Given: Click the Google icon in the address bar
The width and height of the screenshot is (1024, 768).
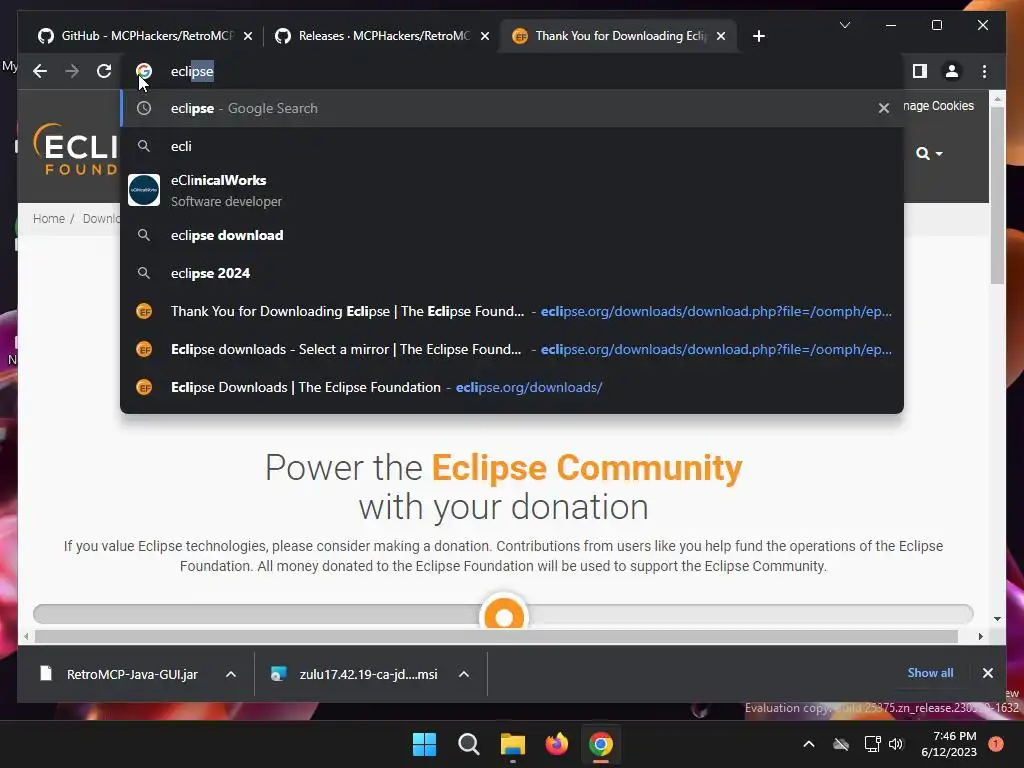Looking at the screenshot, I should pos(144,71).
